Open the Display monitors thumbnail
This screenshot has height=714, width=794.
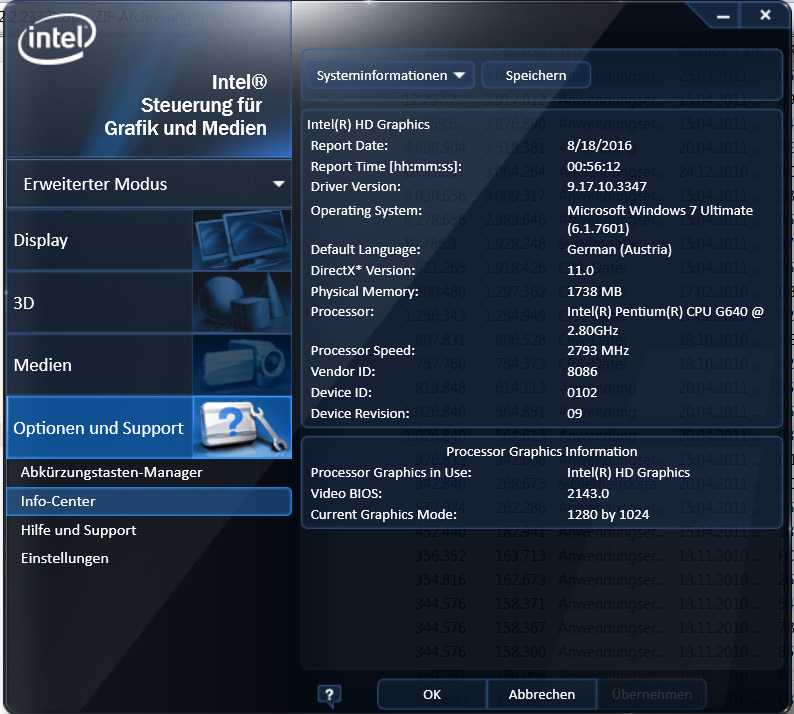pyautogui.click(x=242, y=240)
